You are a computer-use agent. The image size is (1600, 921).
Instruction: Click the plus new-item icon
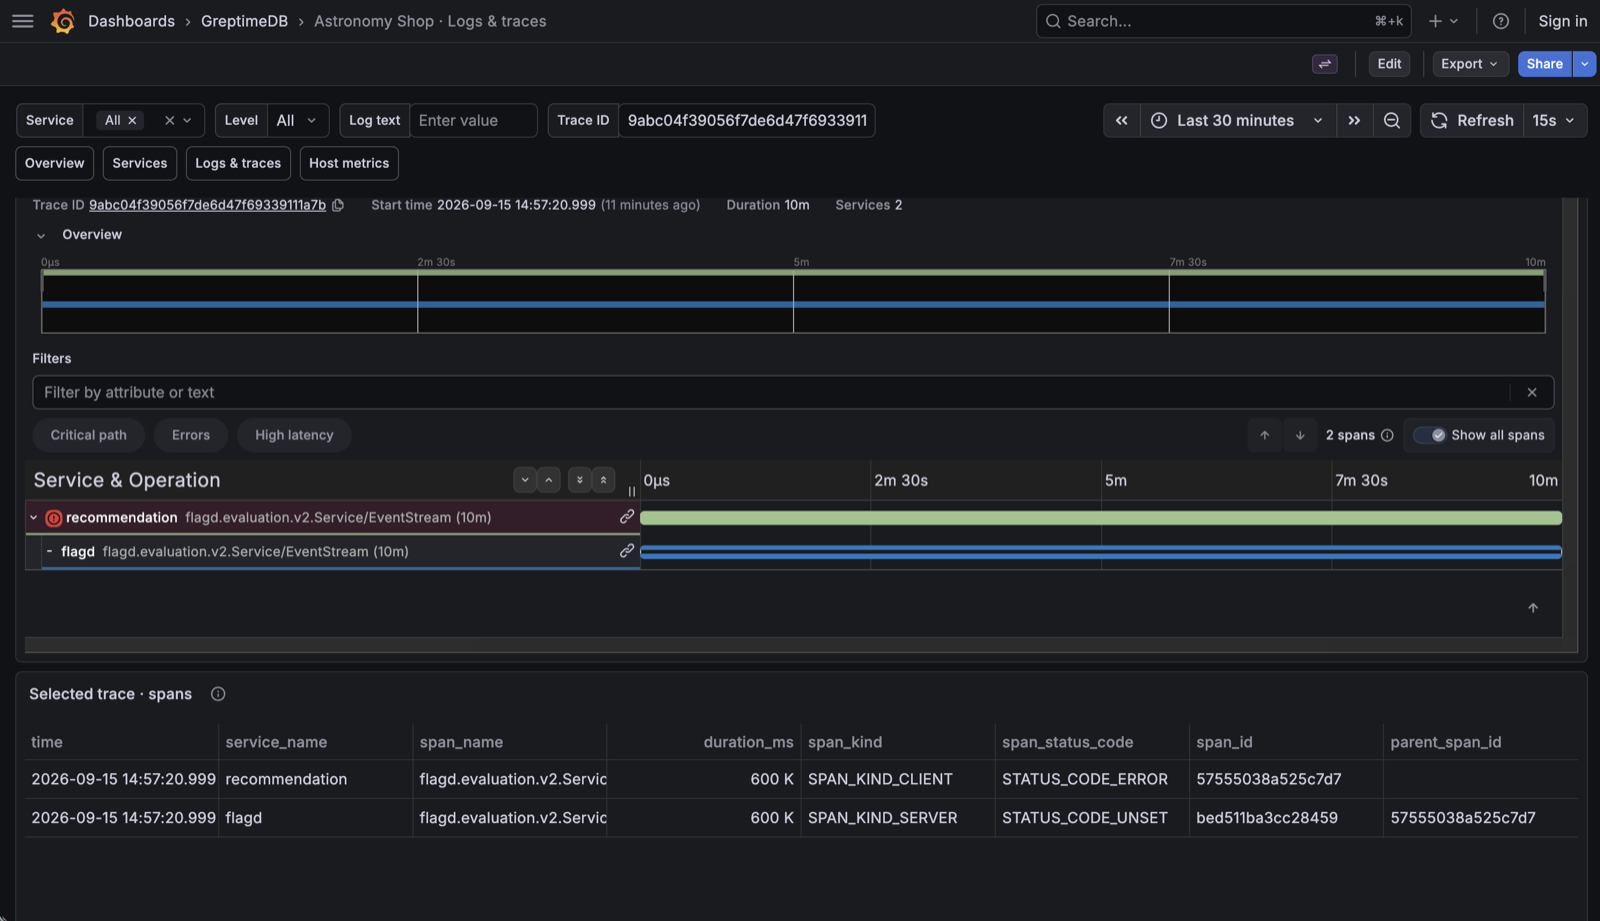pos(1435,21)
